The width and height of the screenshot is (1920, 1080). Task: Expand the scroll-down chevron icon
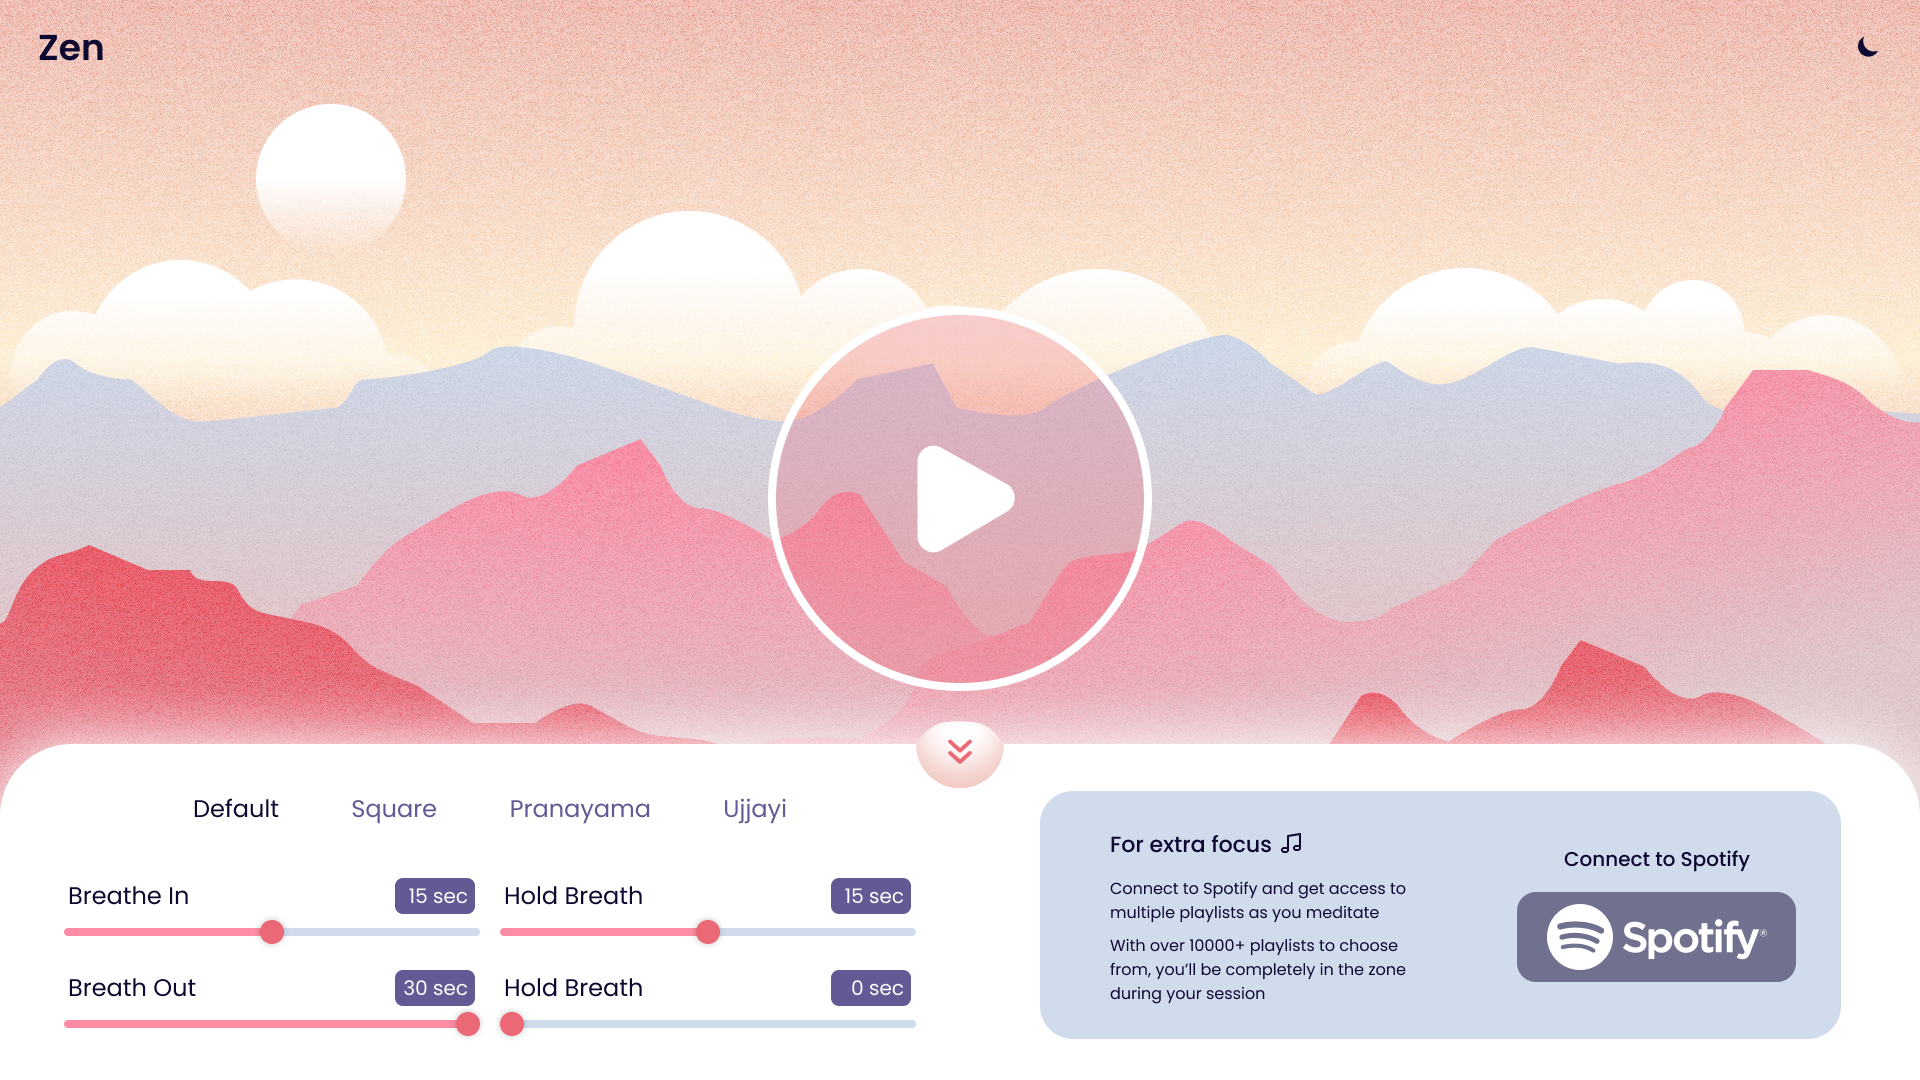point(960,752)
